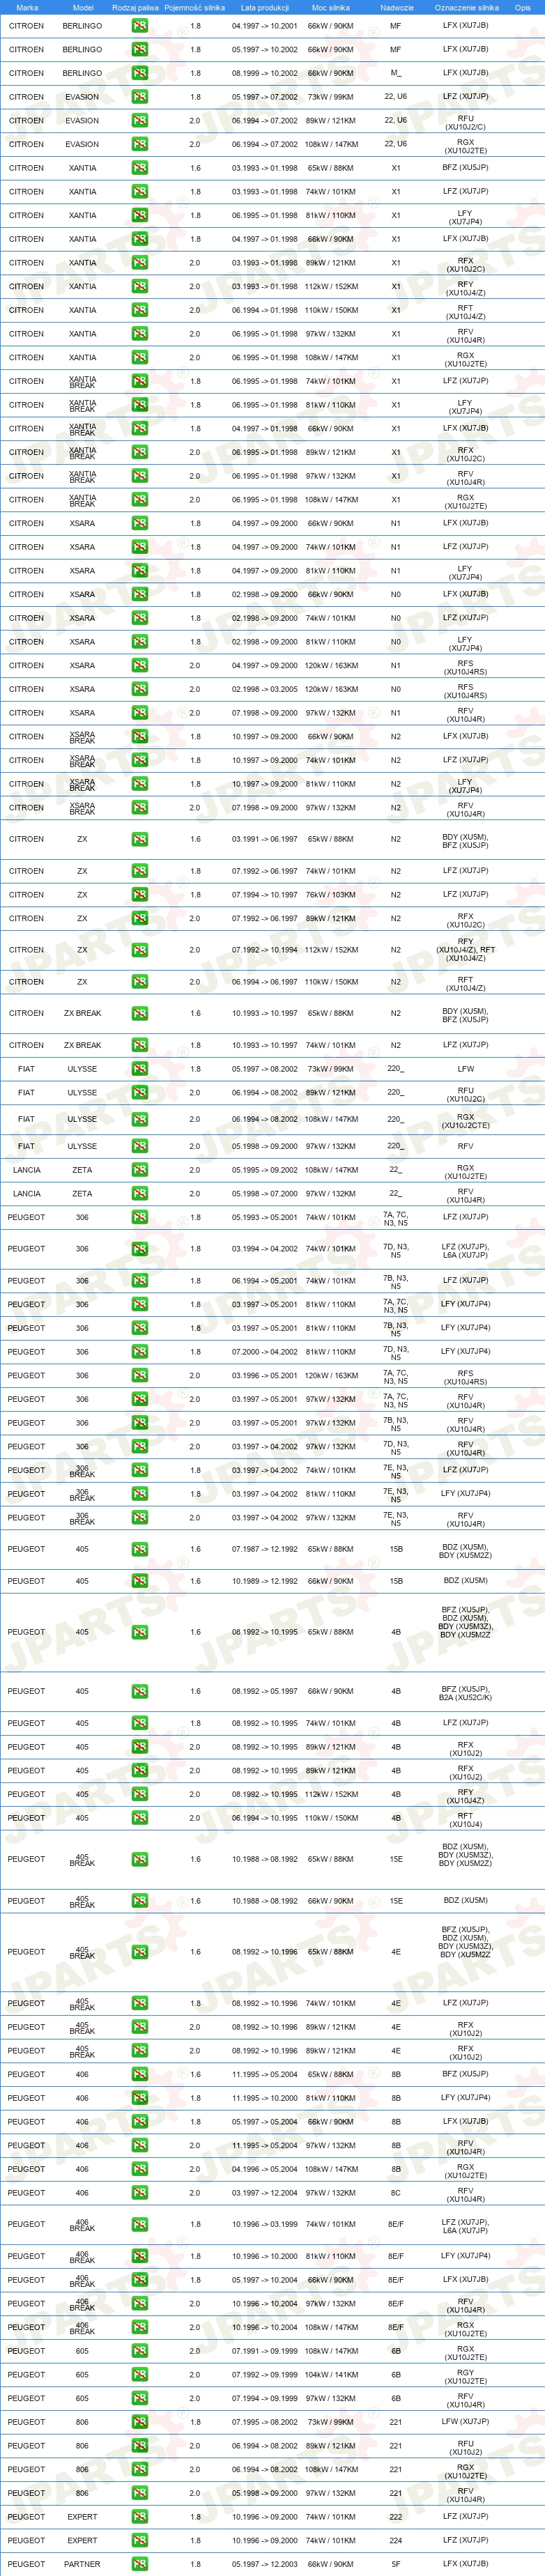Click the LFW engine code in Fiat Ulysse row
545x2576 pixels.
point(466,1068)
